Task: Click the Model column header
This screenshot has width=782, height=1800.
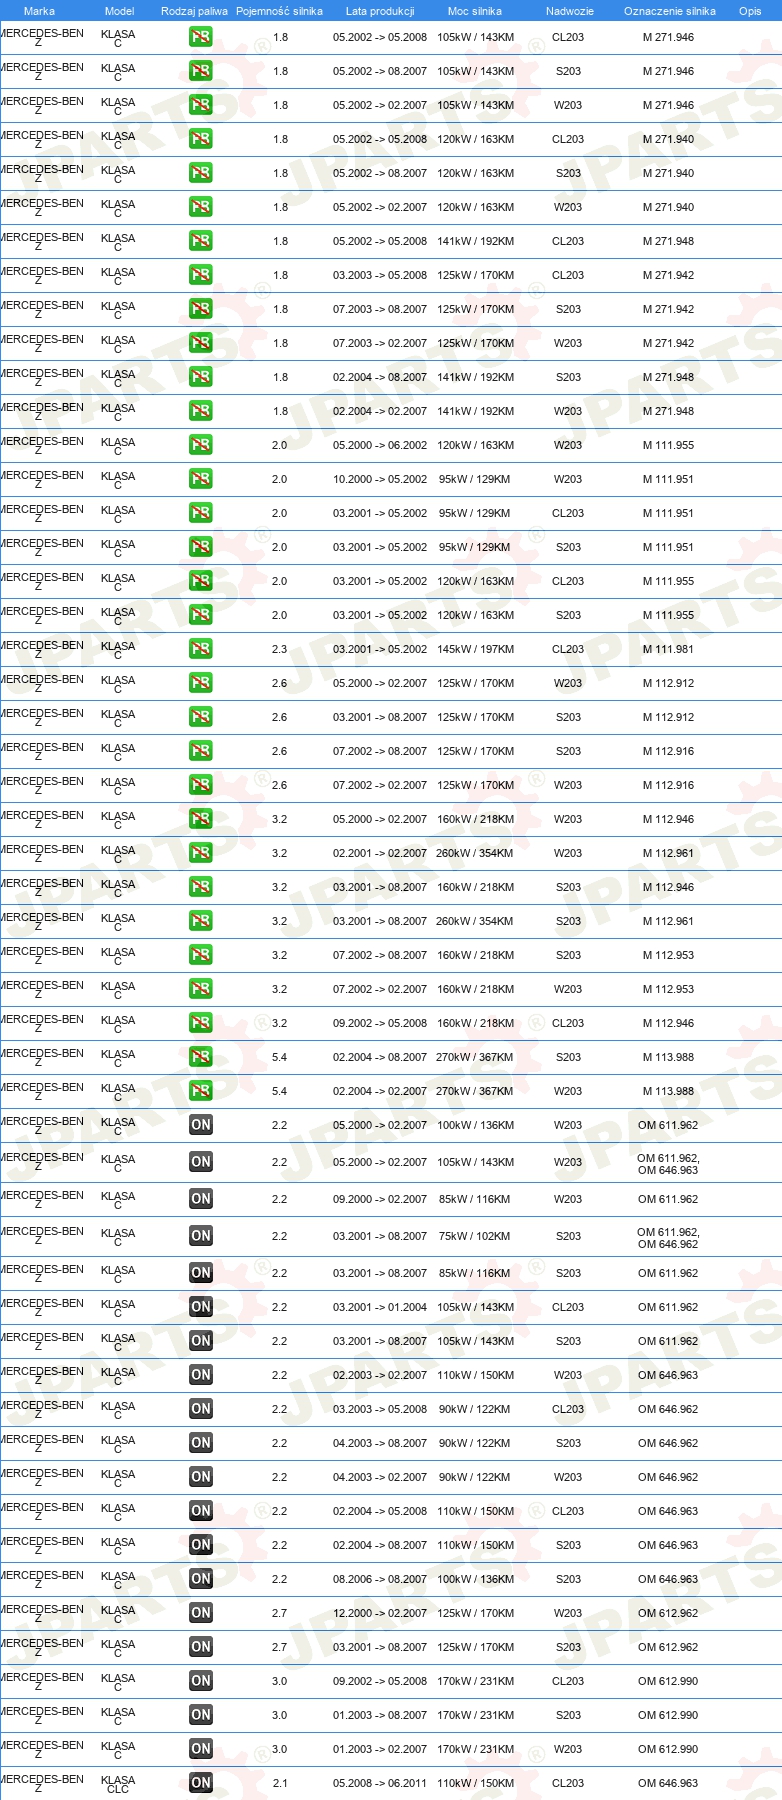Action: pyautogui.click(x=119, y=11)
